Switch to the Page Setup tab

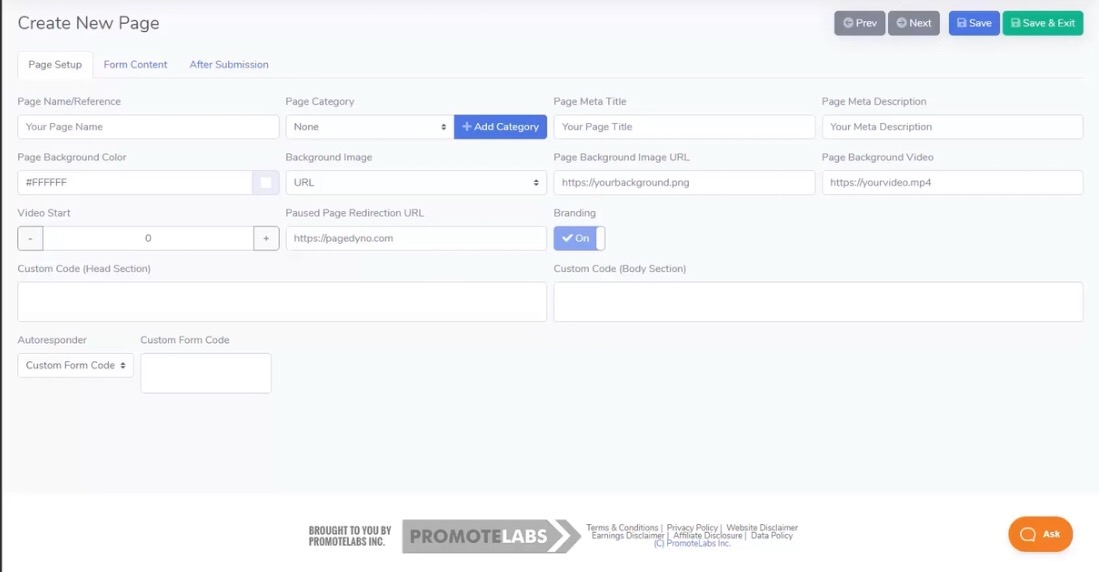coord(55,64)
